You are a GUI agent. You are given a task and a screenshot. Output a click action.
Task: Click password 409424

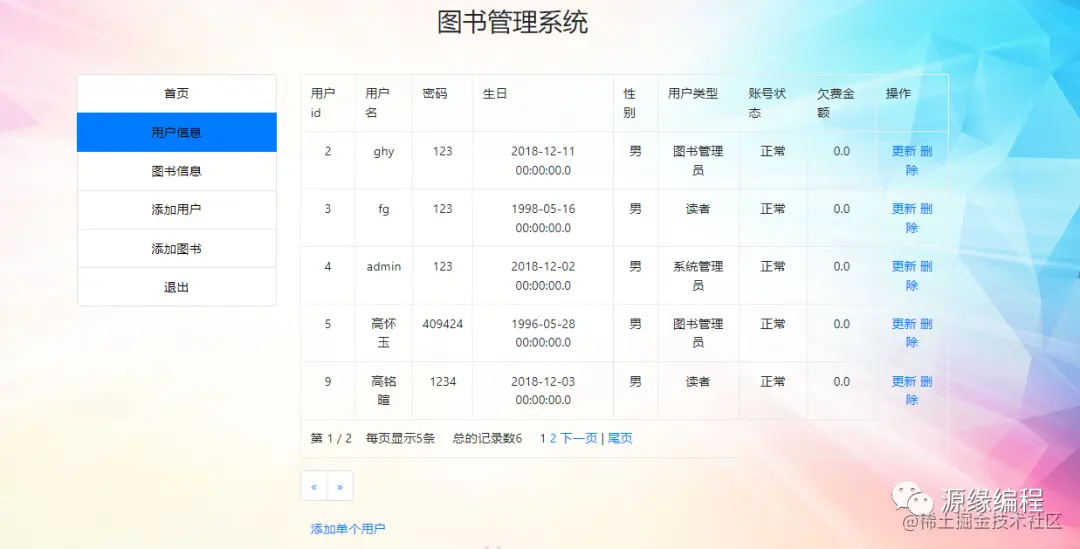[443, 324]
